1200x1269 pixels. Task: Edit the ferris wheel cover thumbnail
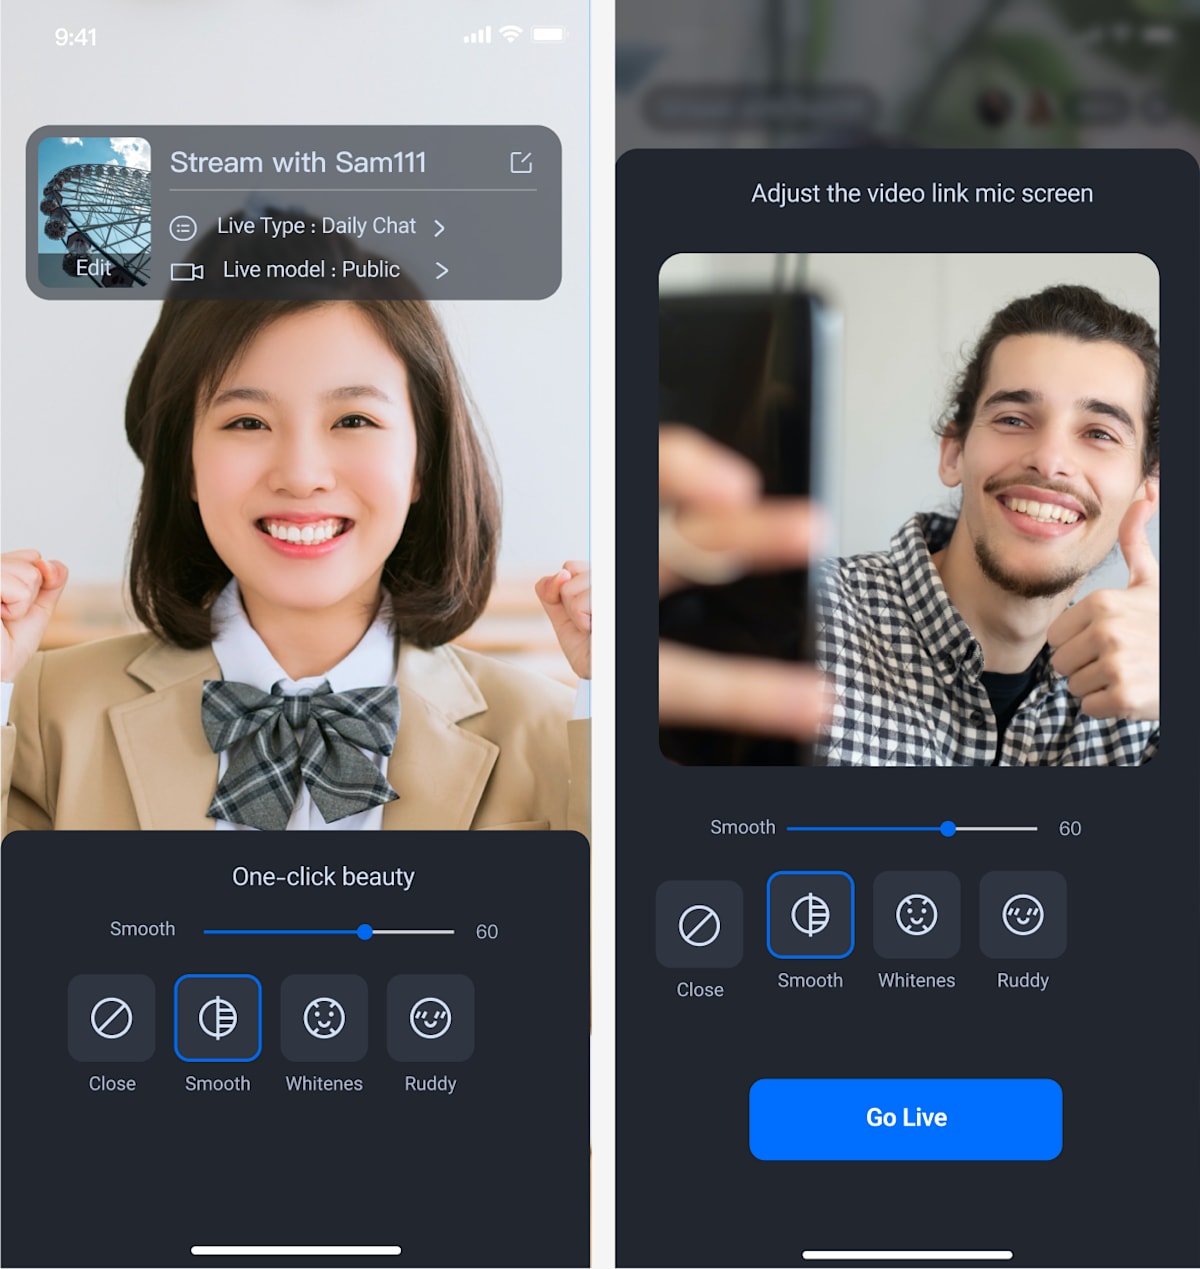pyautogui.click(x=94, y=212)
